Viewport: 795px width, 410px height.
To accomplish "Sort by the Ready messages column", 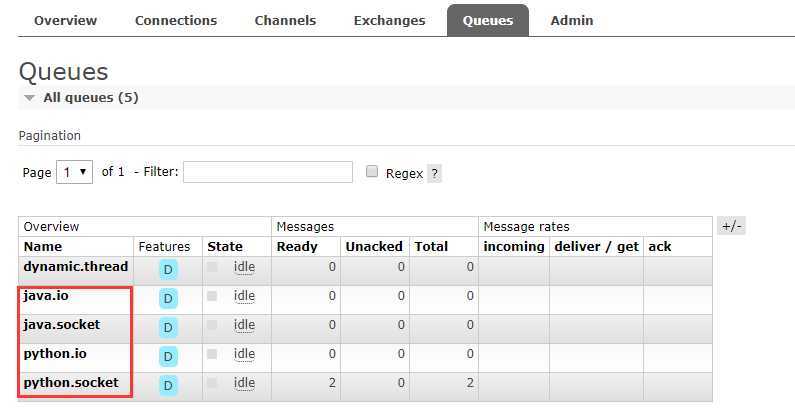I will [x=297, y=246].
